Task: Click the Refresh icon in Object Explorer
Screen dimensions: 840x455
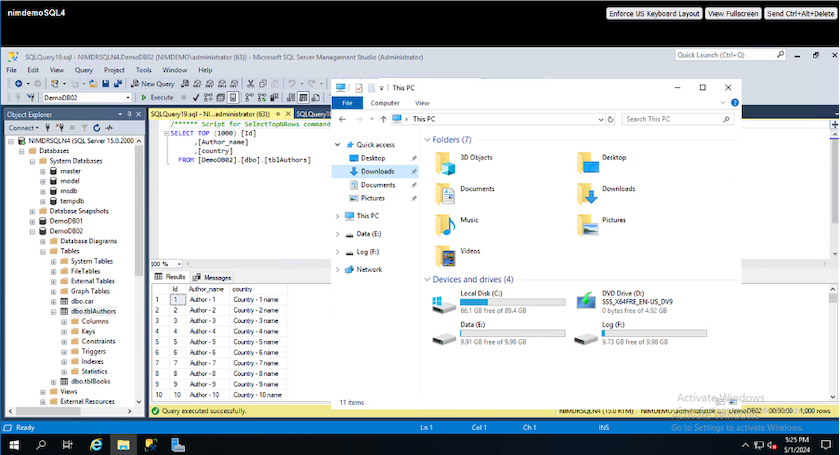Action: (97, 128)
